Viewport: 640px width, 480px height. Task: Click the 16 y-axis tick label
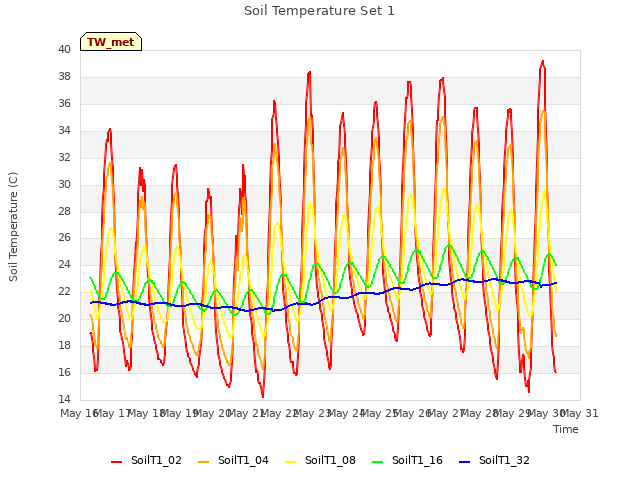[x=64, y=372]
